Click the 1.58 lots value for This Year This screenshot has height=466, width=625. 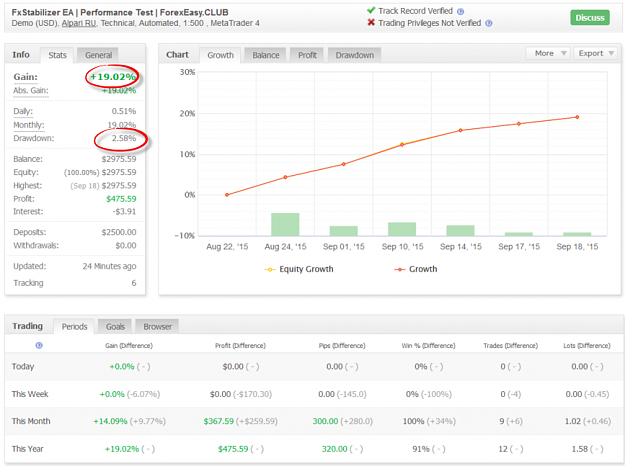click(x=580, y=449)
